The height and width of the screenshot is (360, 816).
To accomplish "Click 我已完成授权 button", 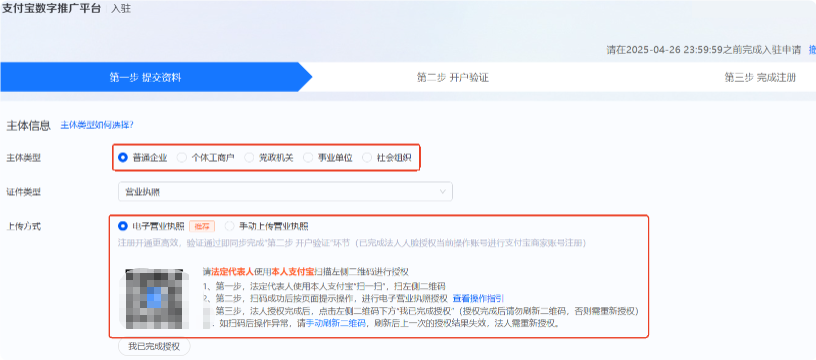I will pos(154,346).
